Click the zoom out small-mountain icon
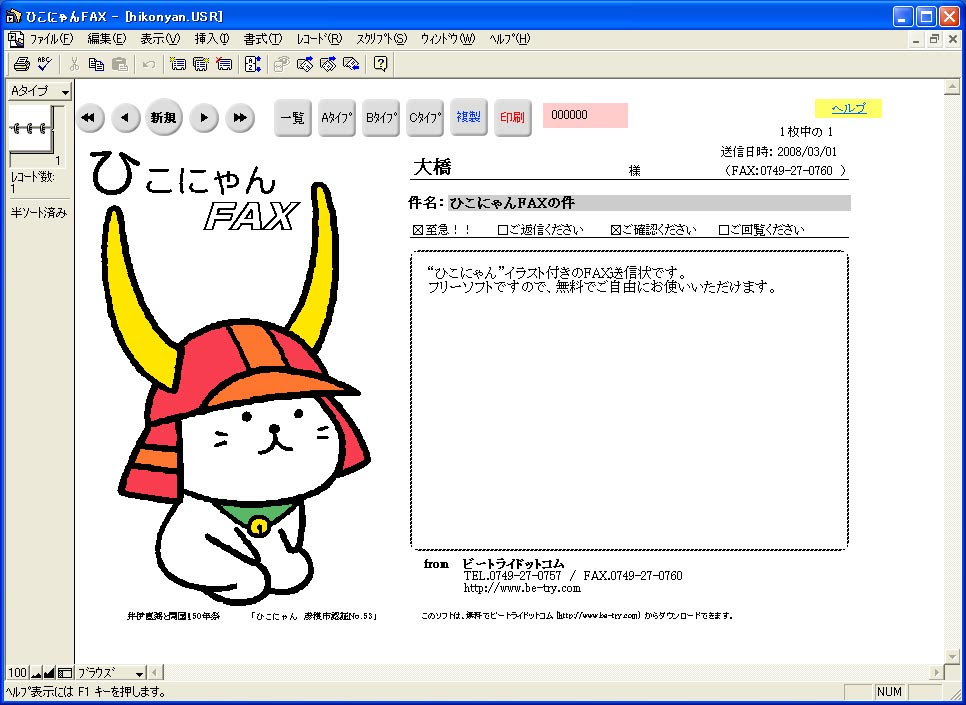Viewport: 966px width, 705px height. pyautogui.click(x=36, y=673)
